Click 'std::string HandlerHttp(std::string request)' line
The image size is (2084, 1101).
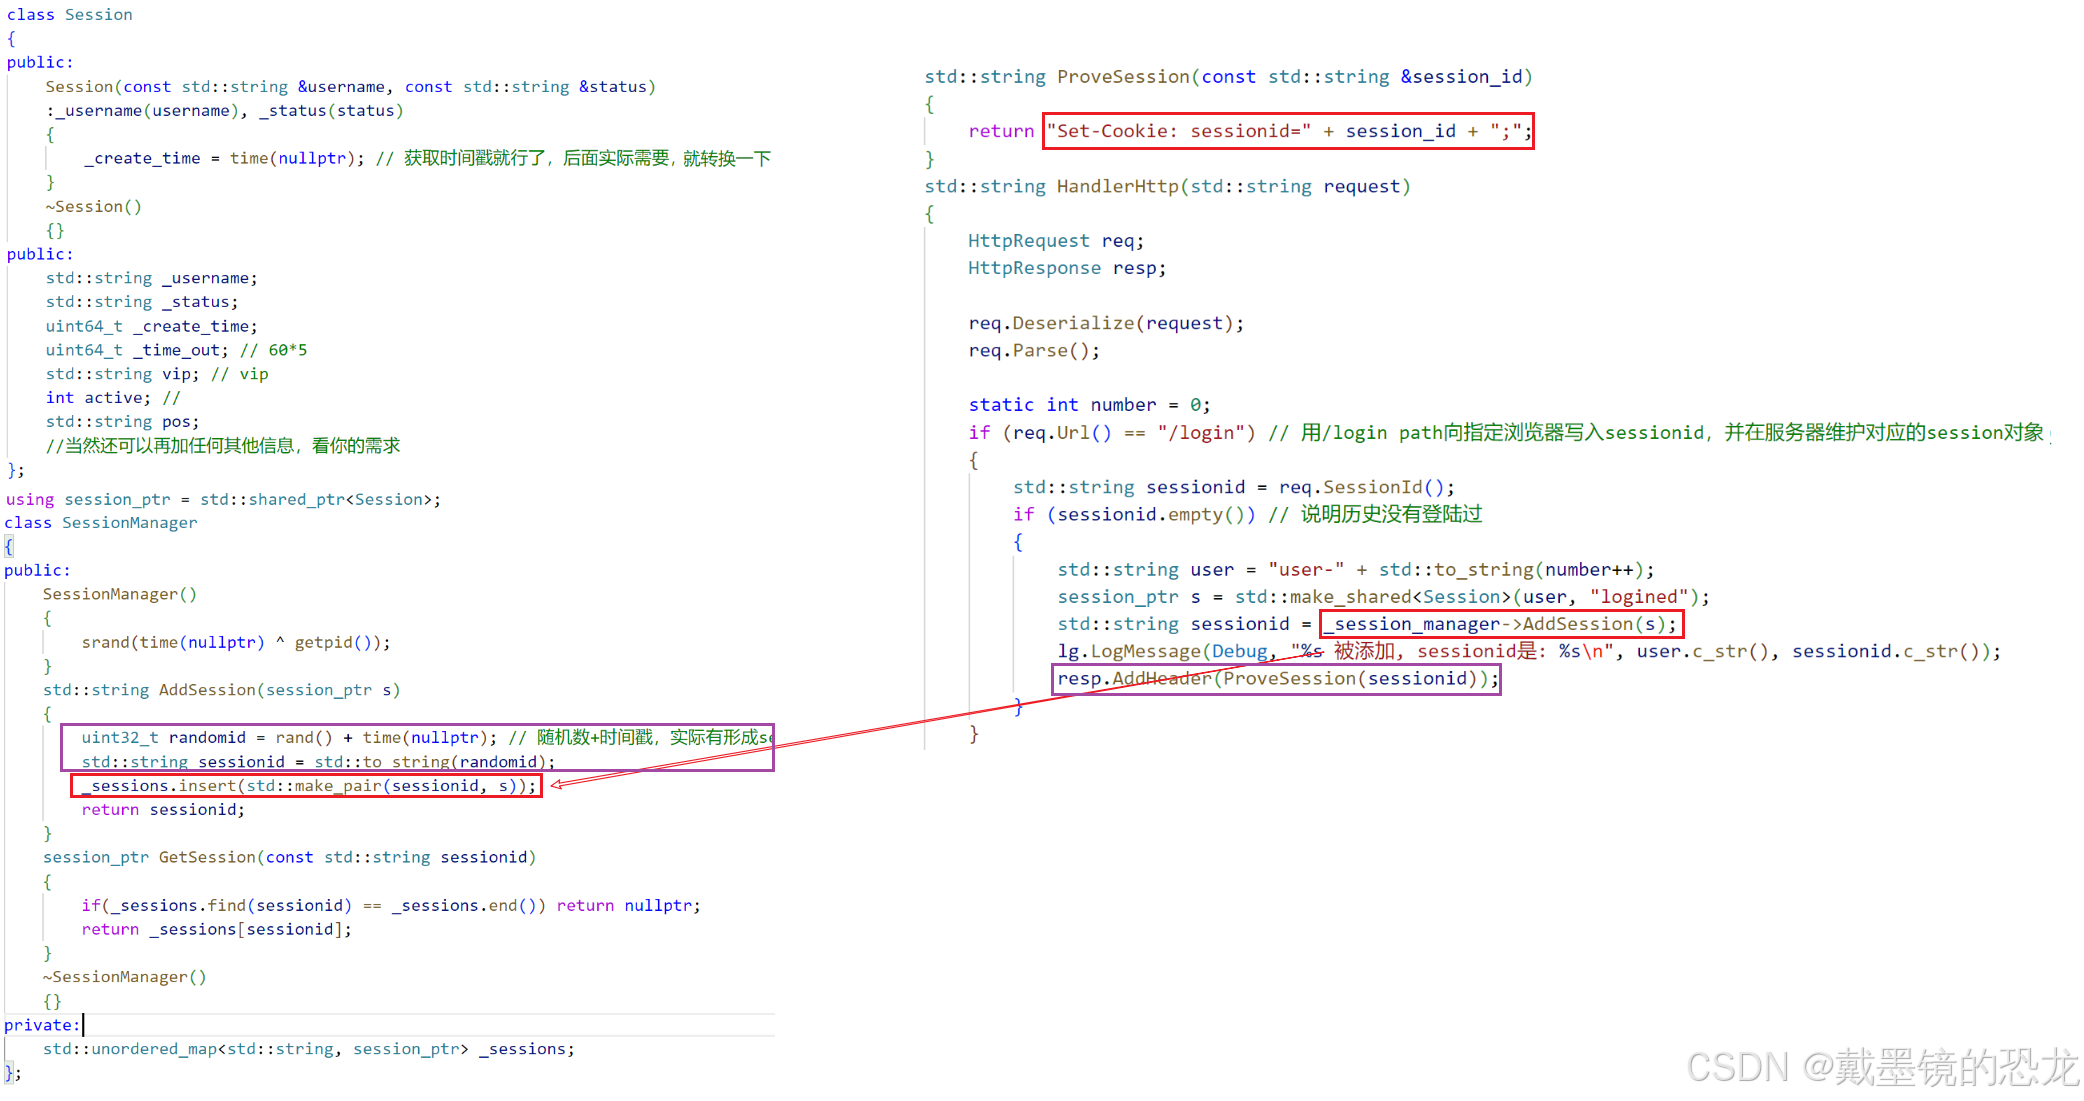point(1167,186)
